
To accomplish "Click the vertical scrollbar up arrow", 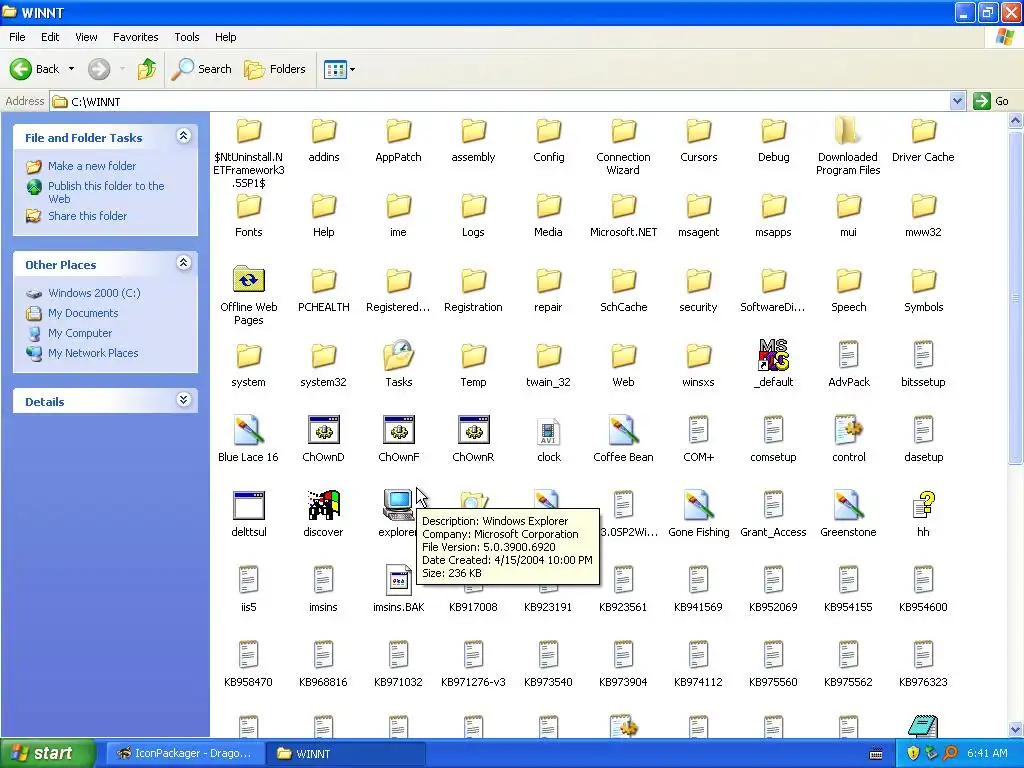I will click(1015, 120).
